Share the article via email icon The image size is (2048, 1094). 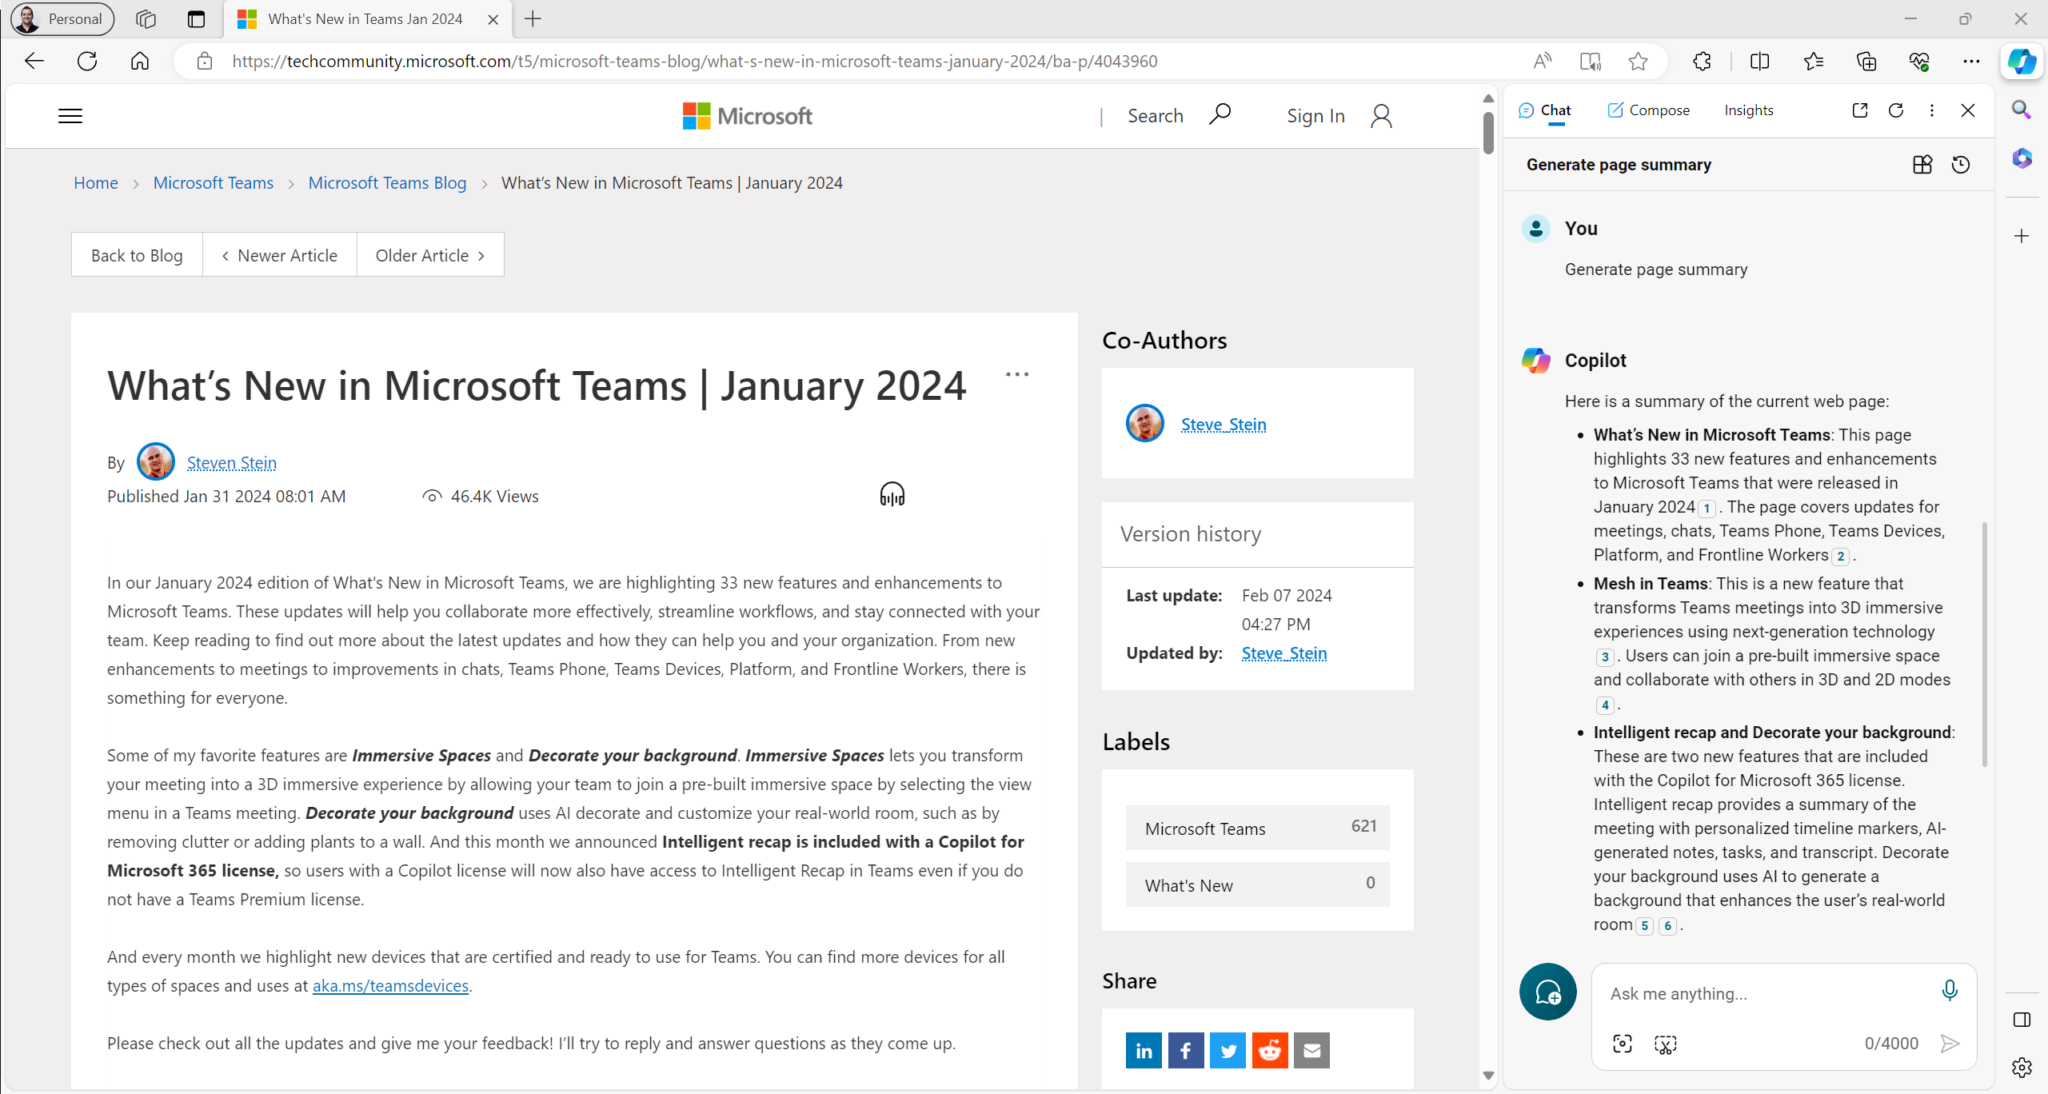[1311, 1050]
